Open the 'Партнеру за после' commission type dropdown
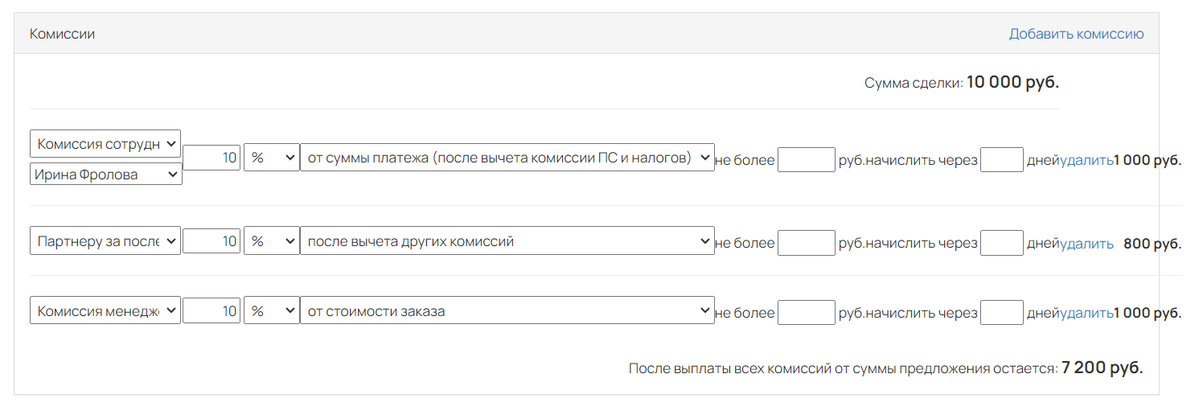Screen dimensions: 1199x415 click(x=106, y=241)
